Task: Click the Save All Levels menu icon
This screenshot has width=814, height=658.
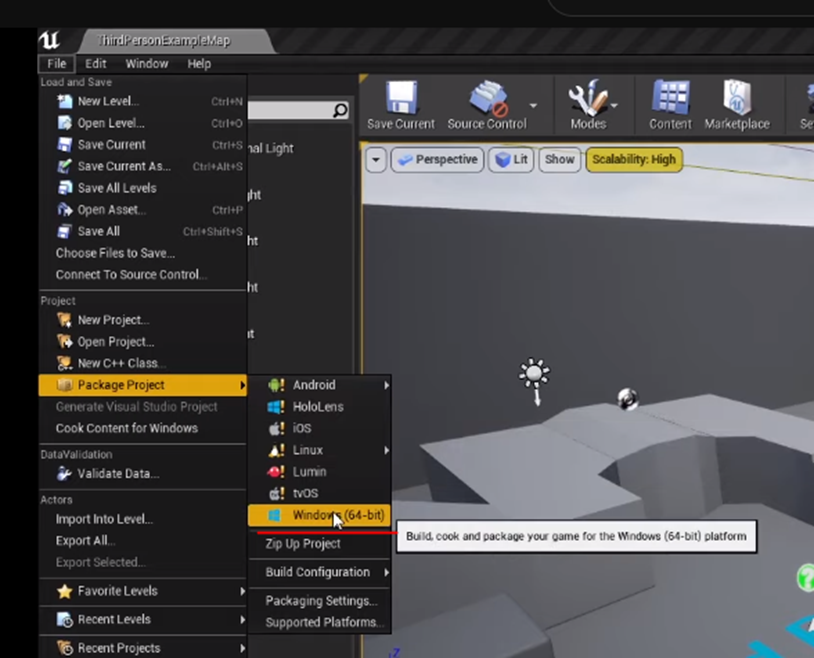Action: (64, 188)
